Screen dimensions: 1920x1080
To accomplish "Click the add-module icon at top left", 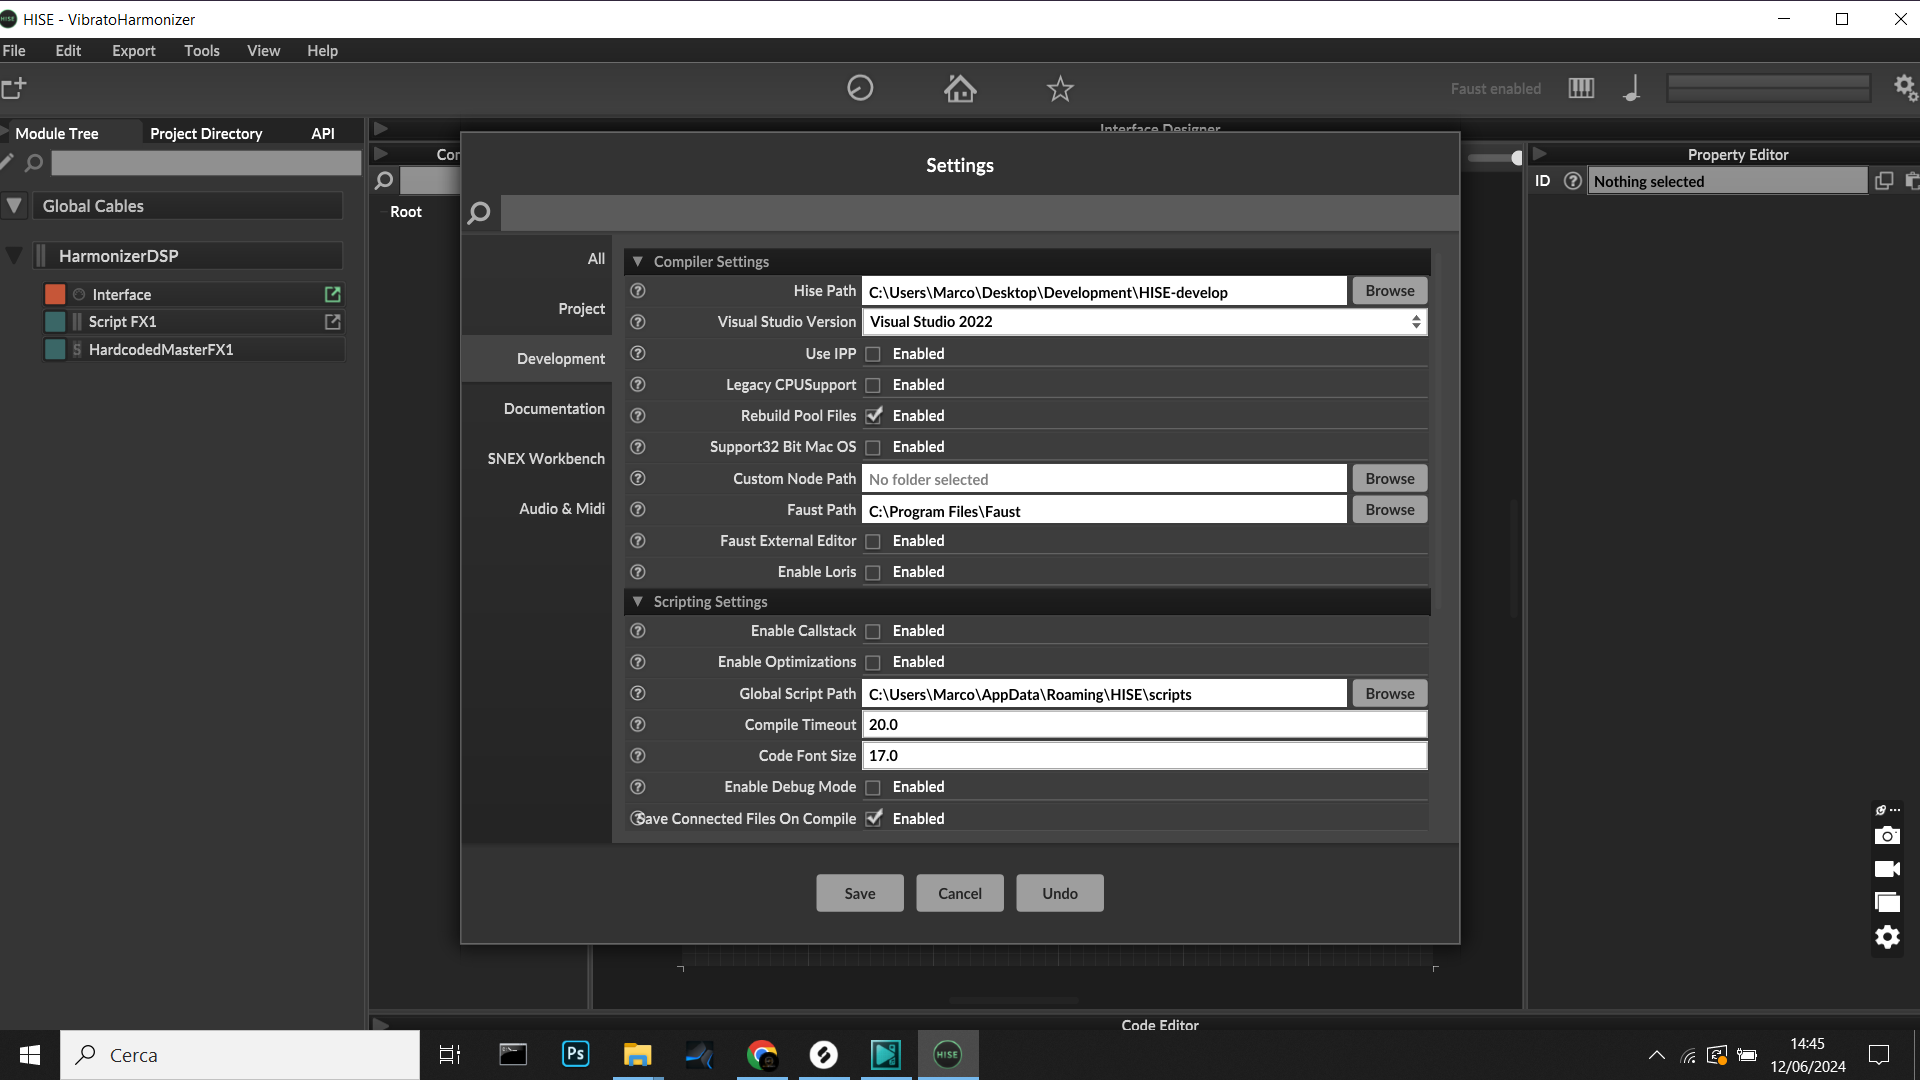I will point(14,88).
